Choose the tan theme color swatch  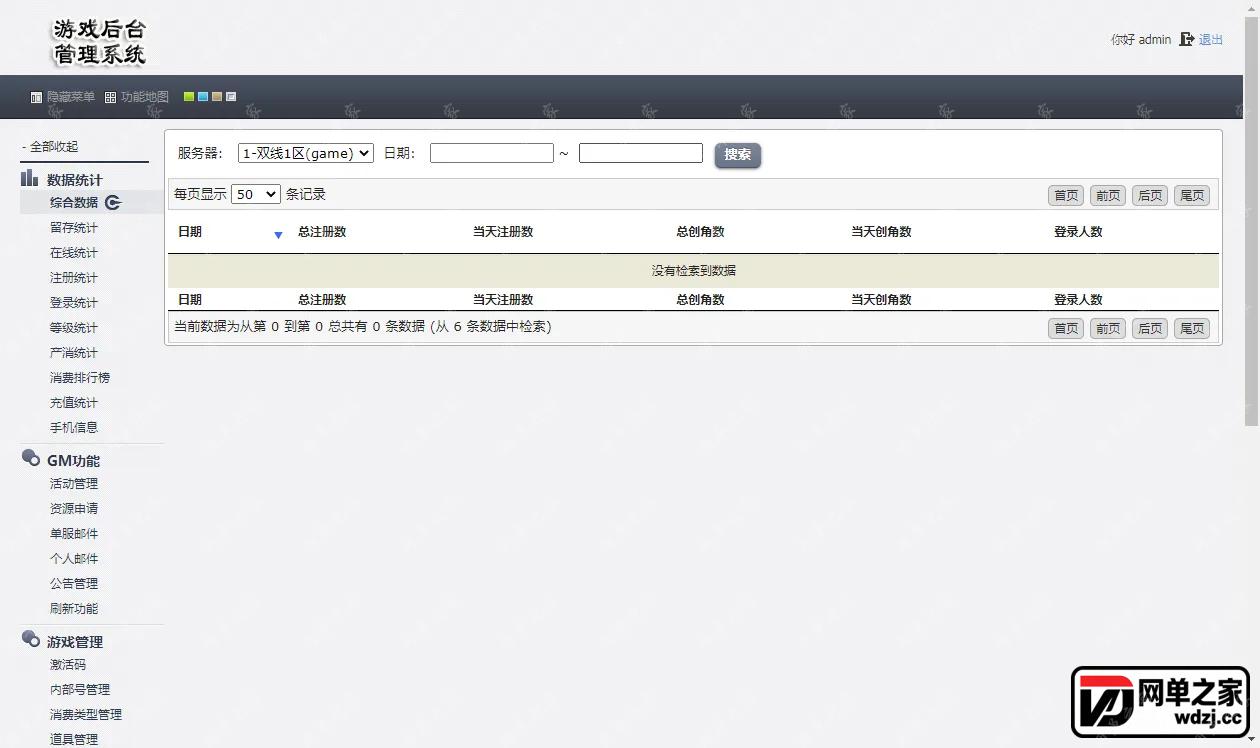[217, 97]
